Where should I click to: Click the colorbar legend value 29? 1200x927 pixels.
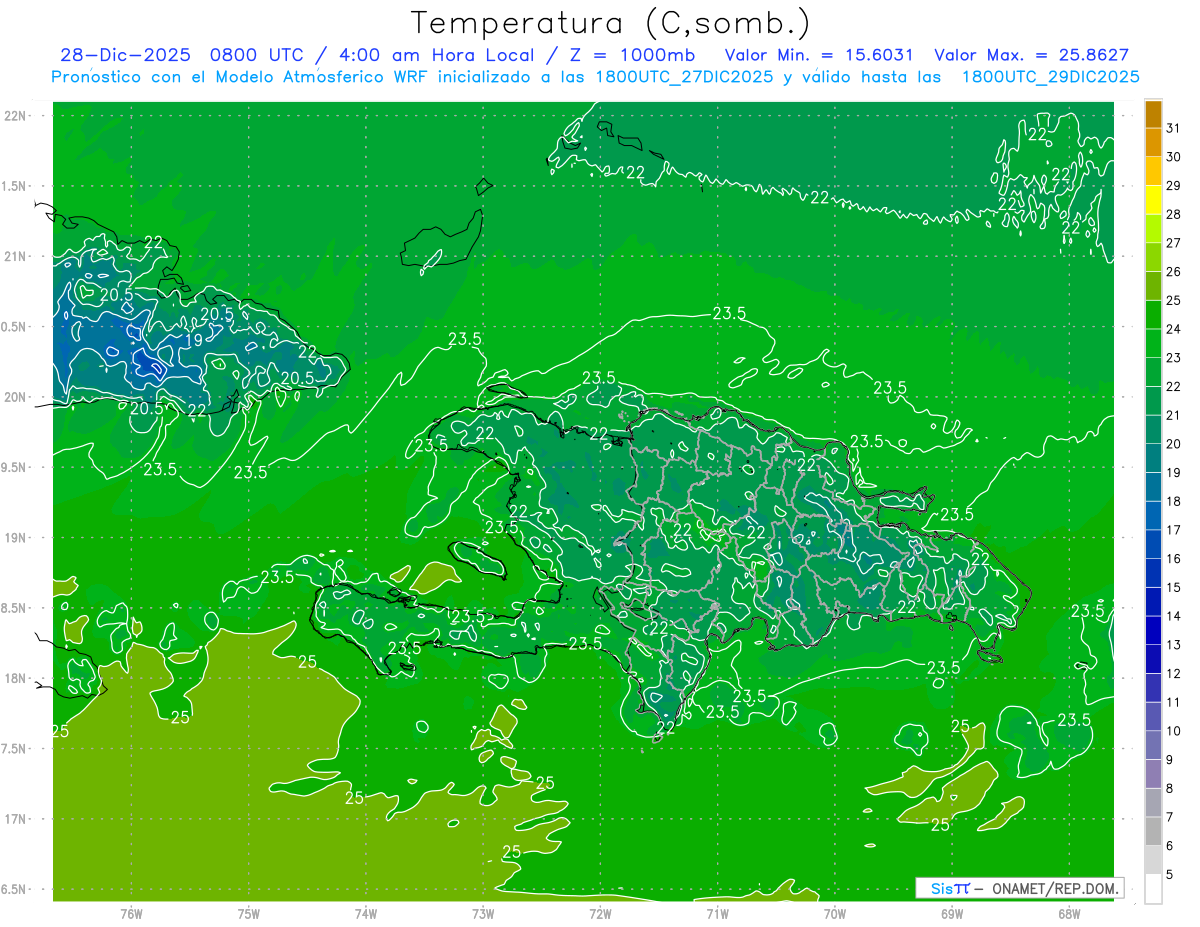1173,185
